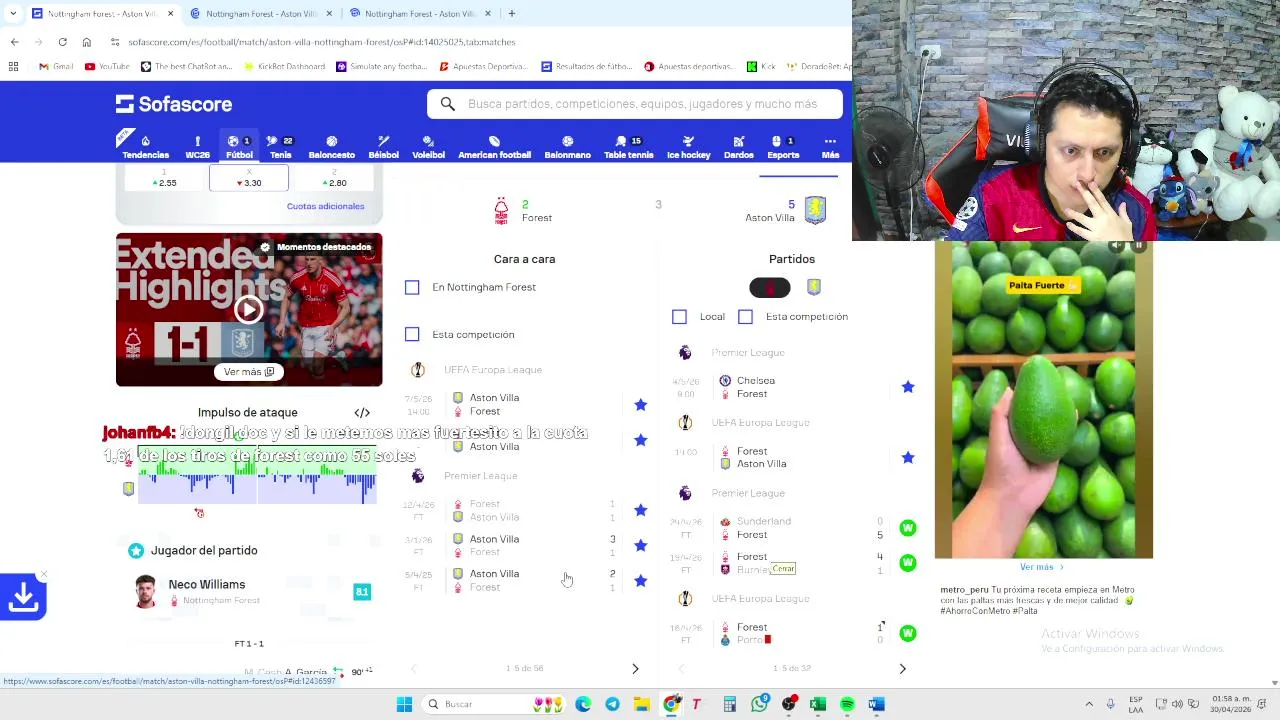
Task: Check Esta competición under Partidos
Action: [x=745, y=317]
